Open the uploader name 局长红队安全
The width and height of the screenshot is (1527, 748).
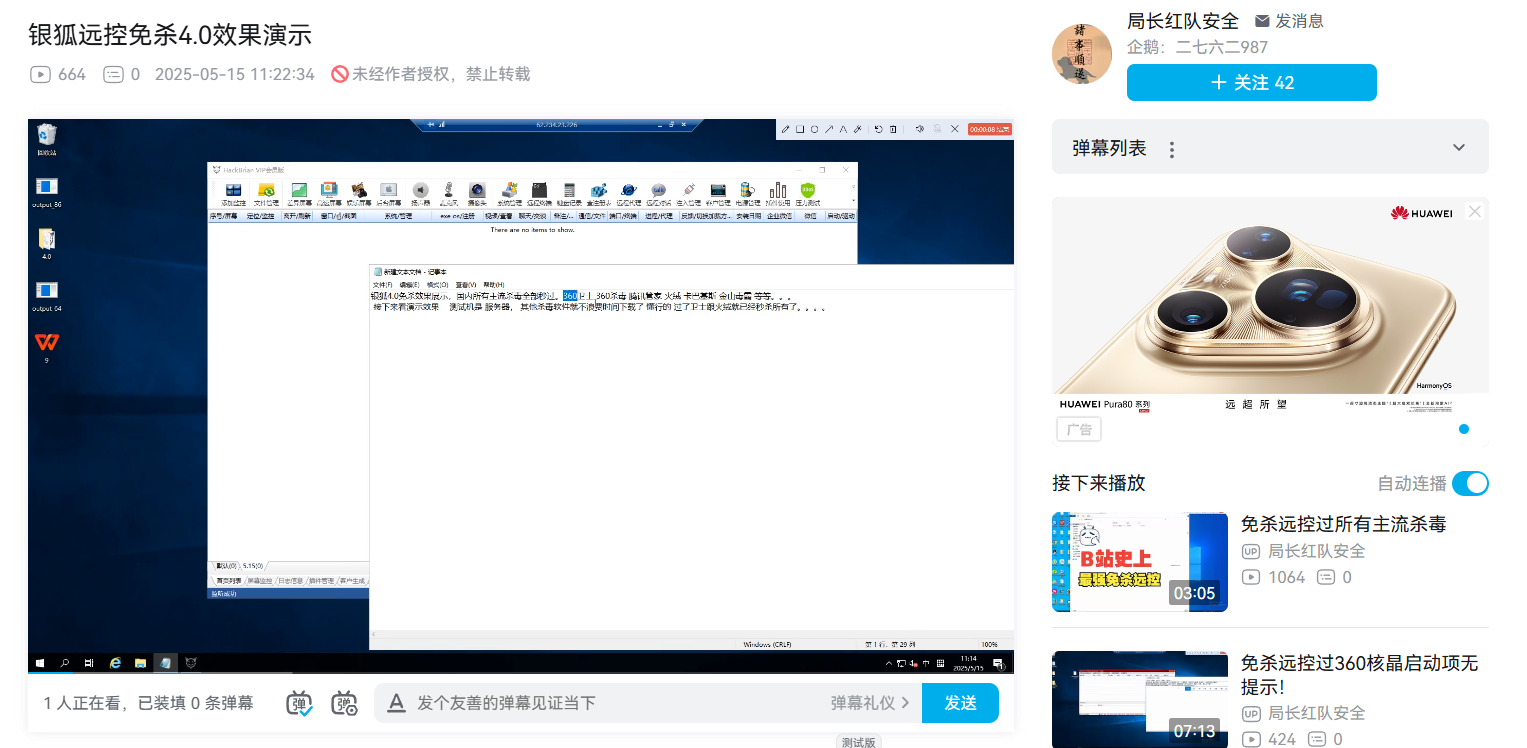(x=1182, y=21)
